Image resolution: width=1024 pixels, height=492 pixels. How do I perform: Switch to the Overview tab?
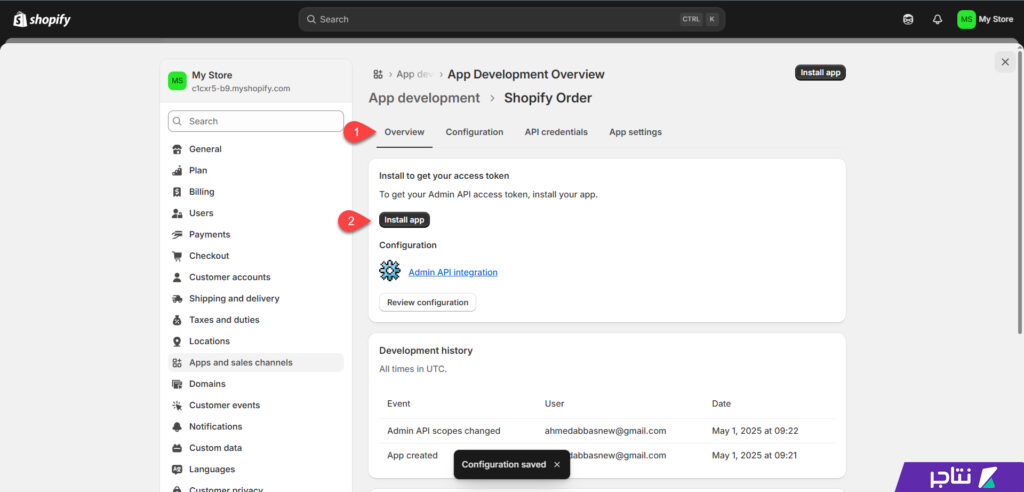point(404,132)
